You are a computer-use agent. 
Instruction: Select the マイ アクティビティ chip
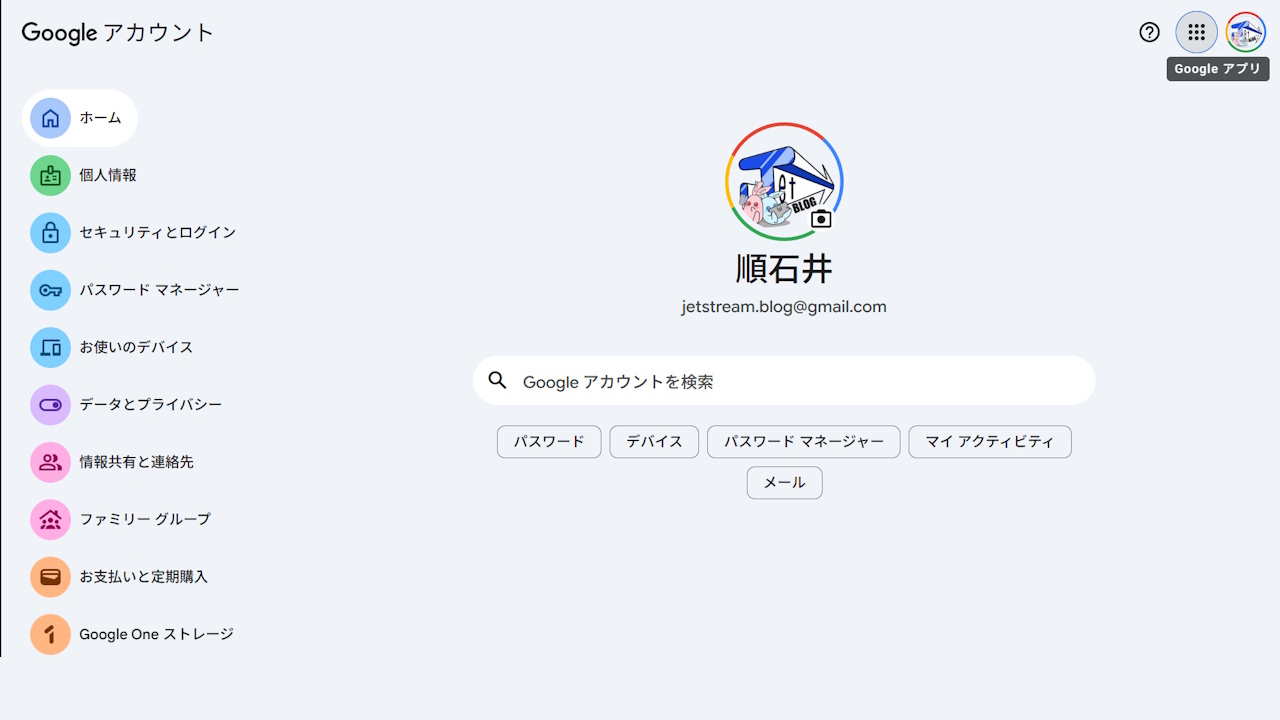pyautogui.click(x=989, y=441)
